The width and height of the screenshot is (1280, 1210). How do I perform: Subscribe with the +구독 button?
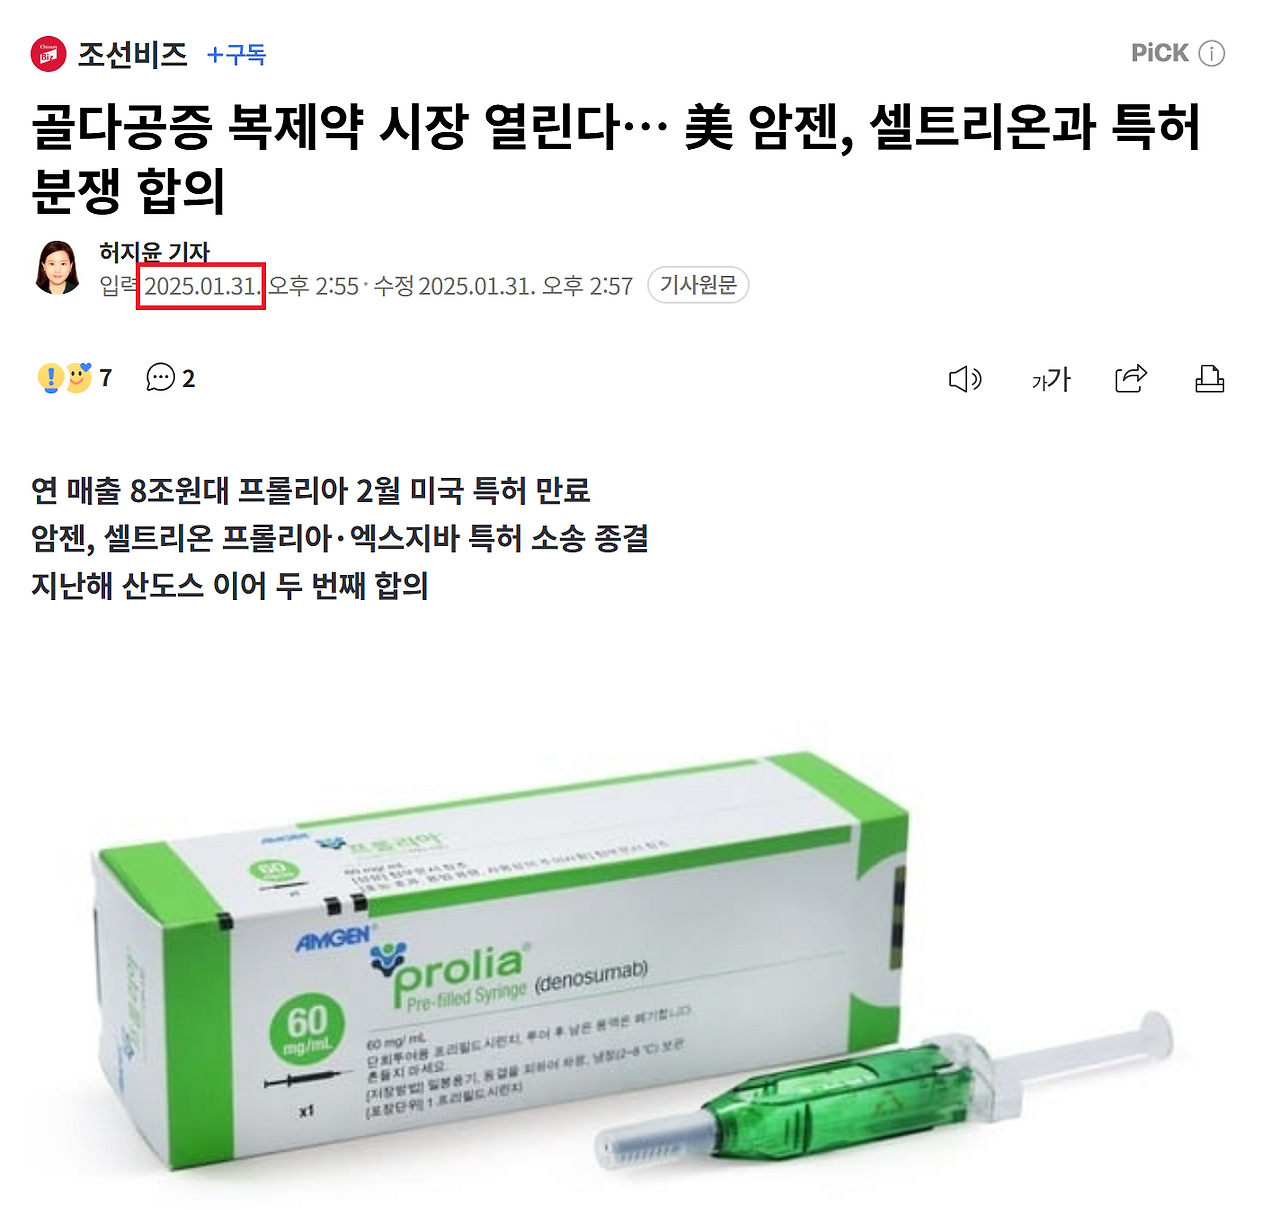236,55
